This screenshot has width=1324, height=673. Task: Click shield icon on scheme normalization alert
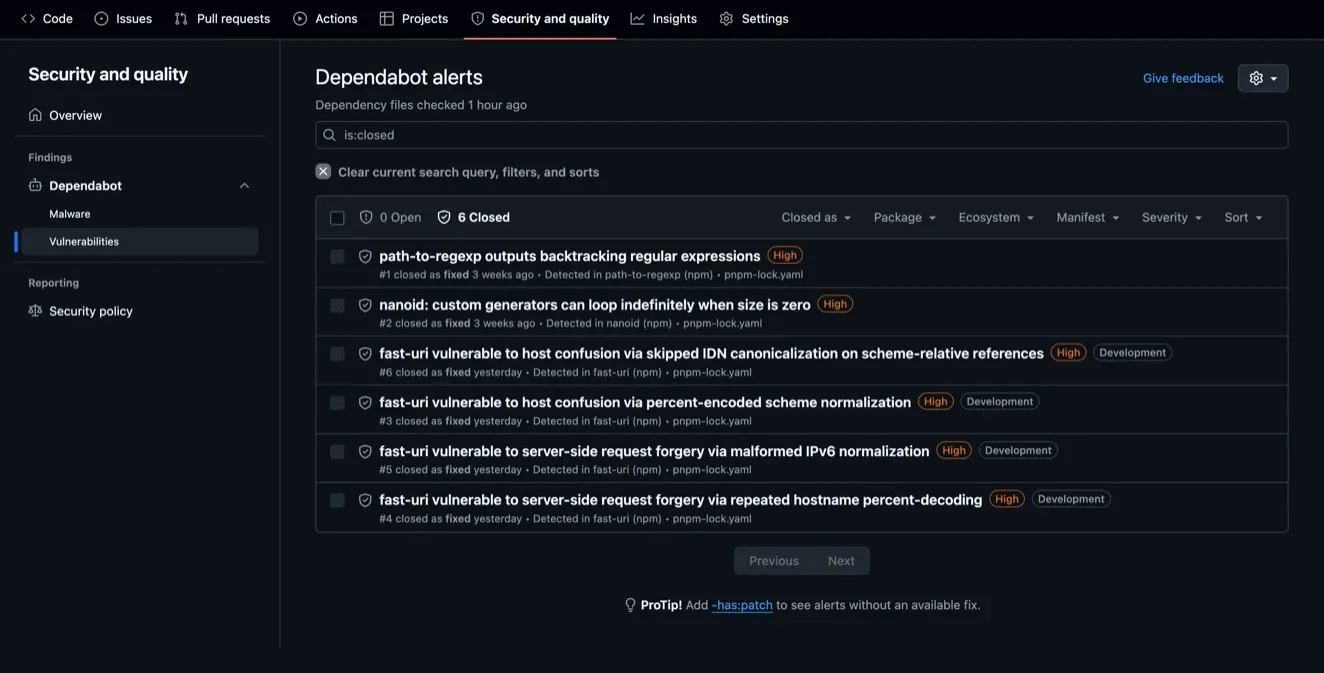pyautogui.click(x=365, y=403)
